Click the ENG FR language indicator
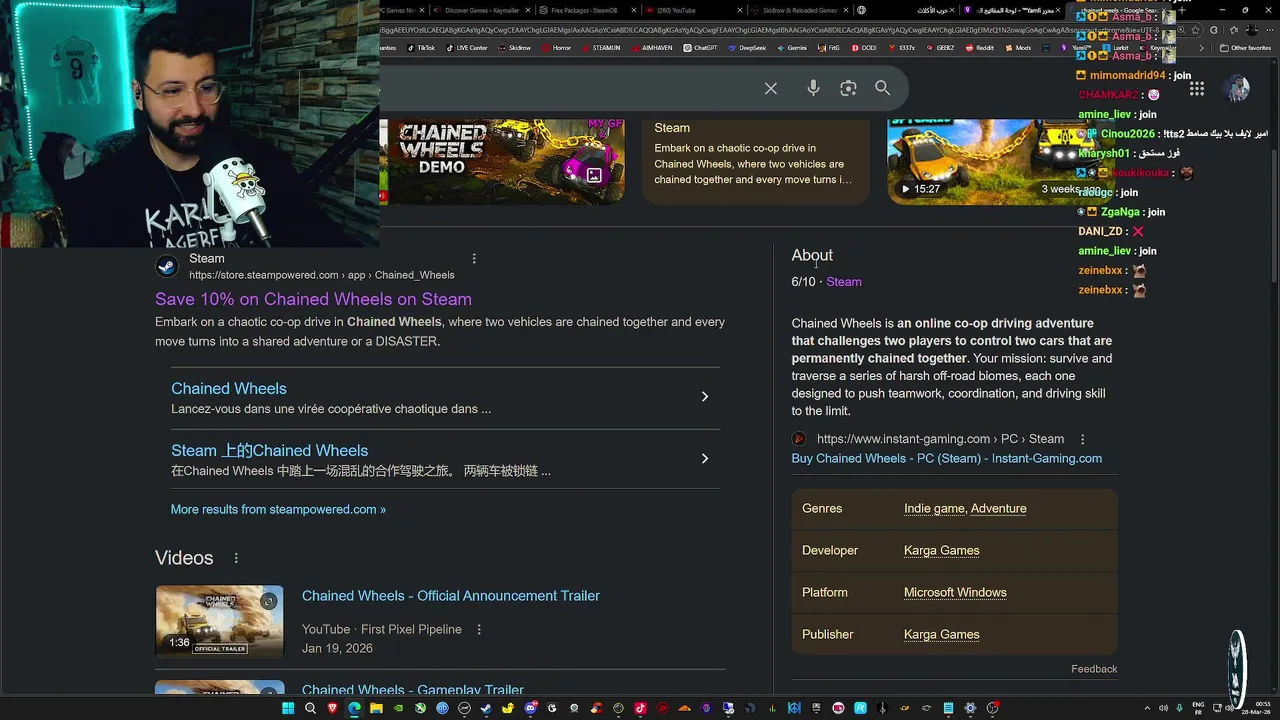1280x720 pixels. click(x=1198, y=709)
